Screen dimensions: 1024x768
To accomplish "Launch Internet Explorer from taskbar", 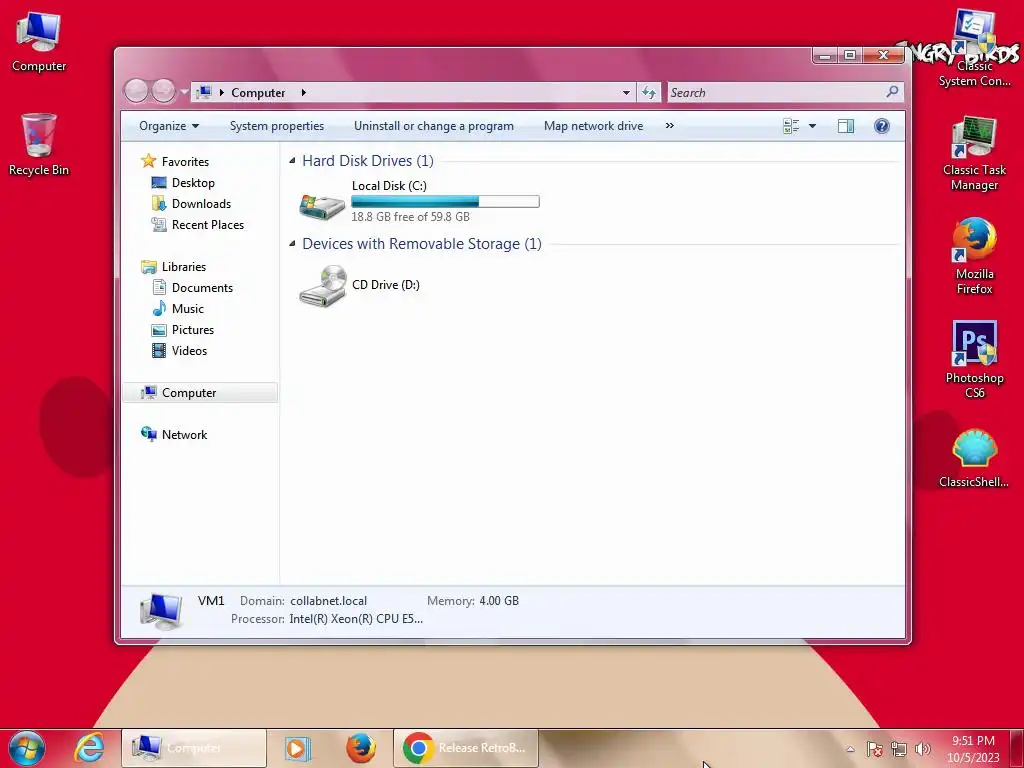I will coord(89,748).
